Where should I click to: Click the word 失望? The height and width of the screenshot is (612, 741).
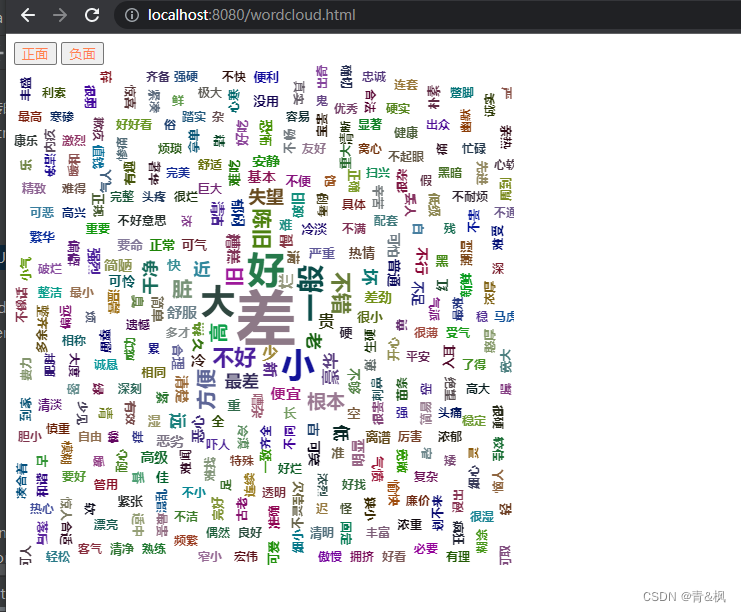266,197
